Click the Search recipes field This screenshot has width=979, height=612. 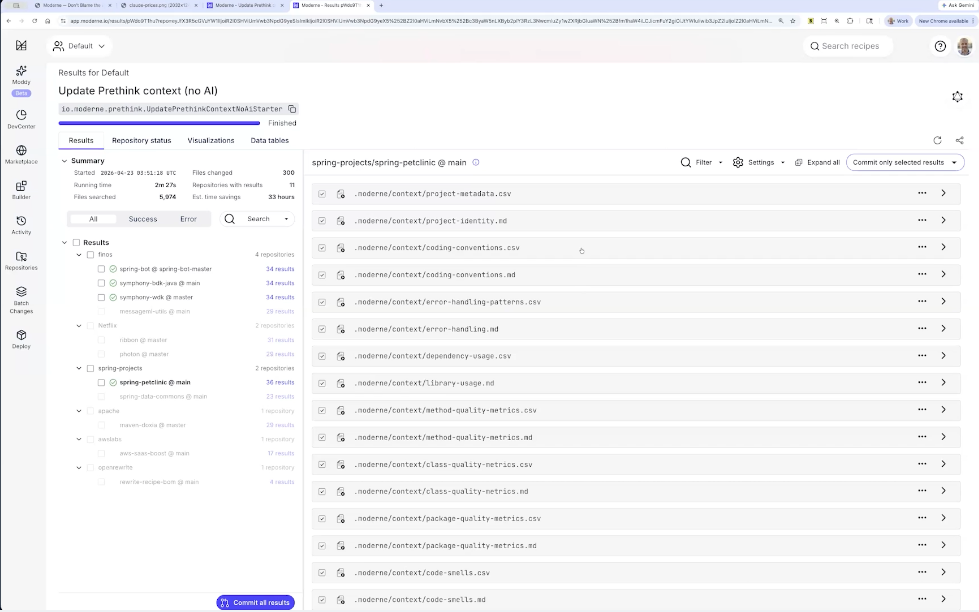(x=848, y=46)
